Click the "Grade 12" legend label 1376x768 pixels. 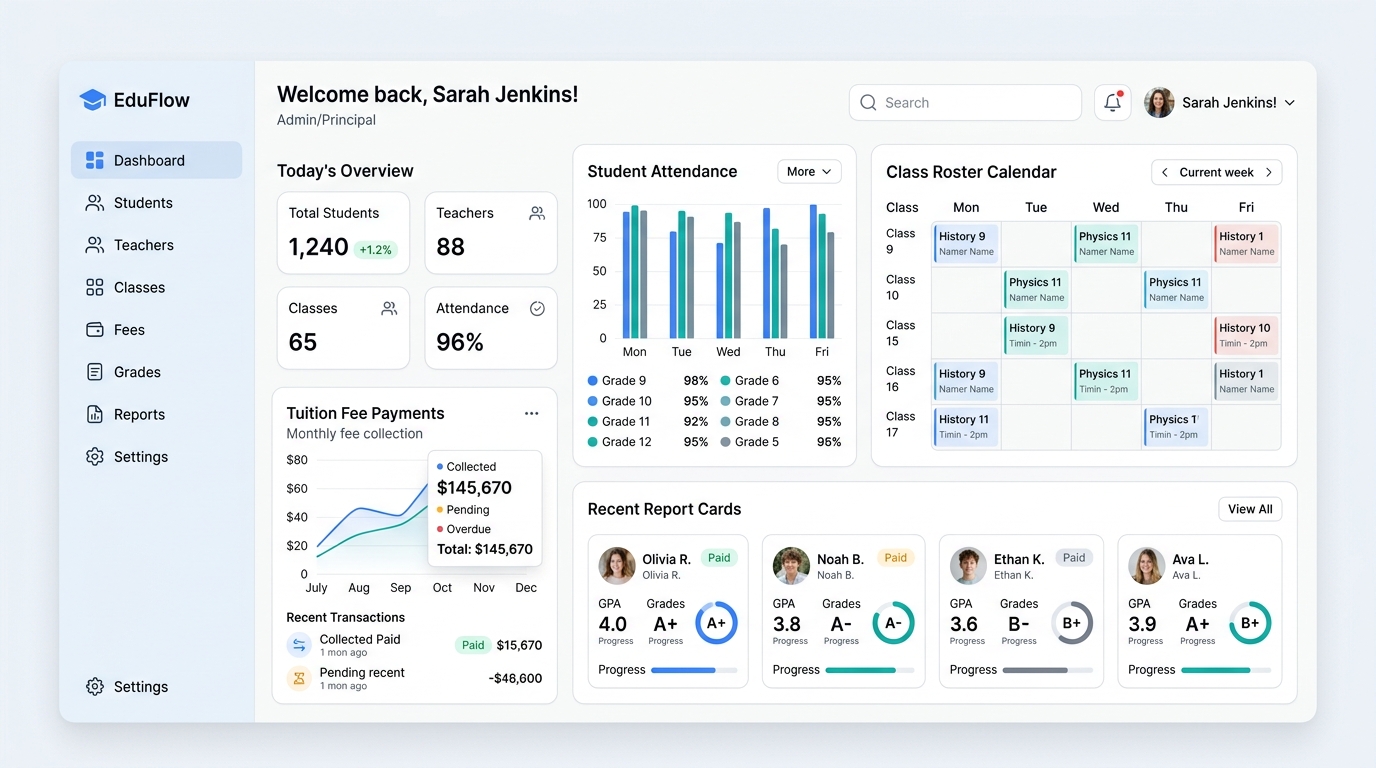(x=627, y=442)
